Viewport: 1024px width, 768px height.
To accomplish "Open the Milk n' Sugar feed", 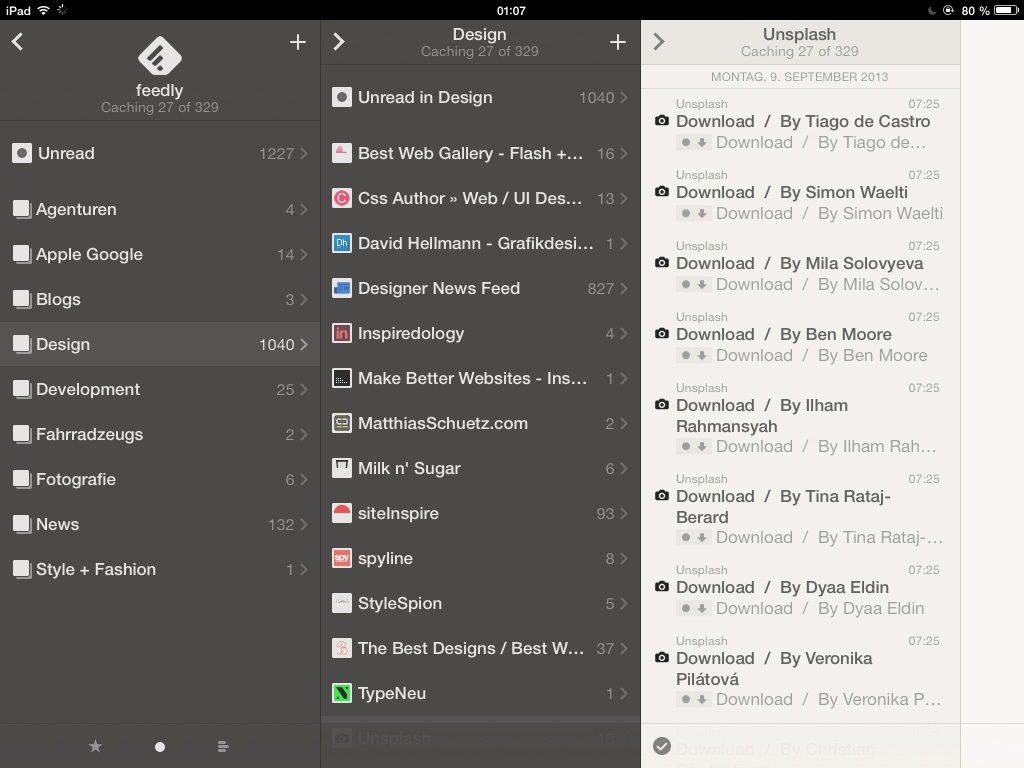I will pos(480,468).
